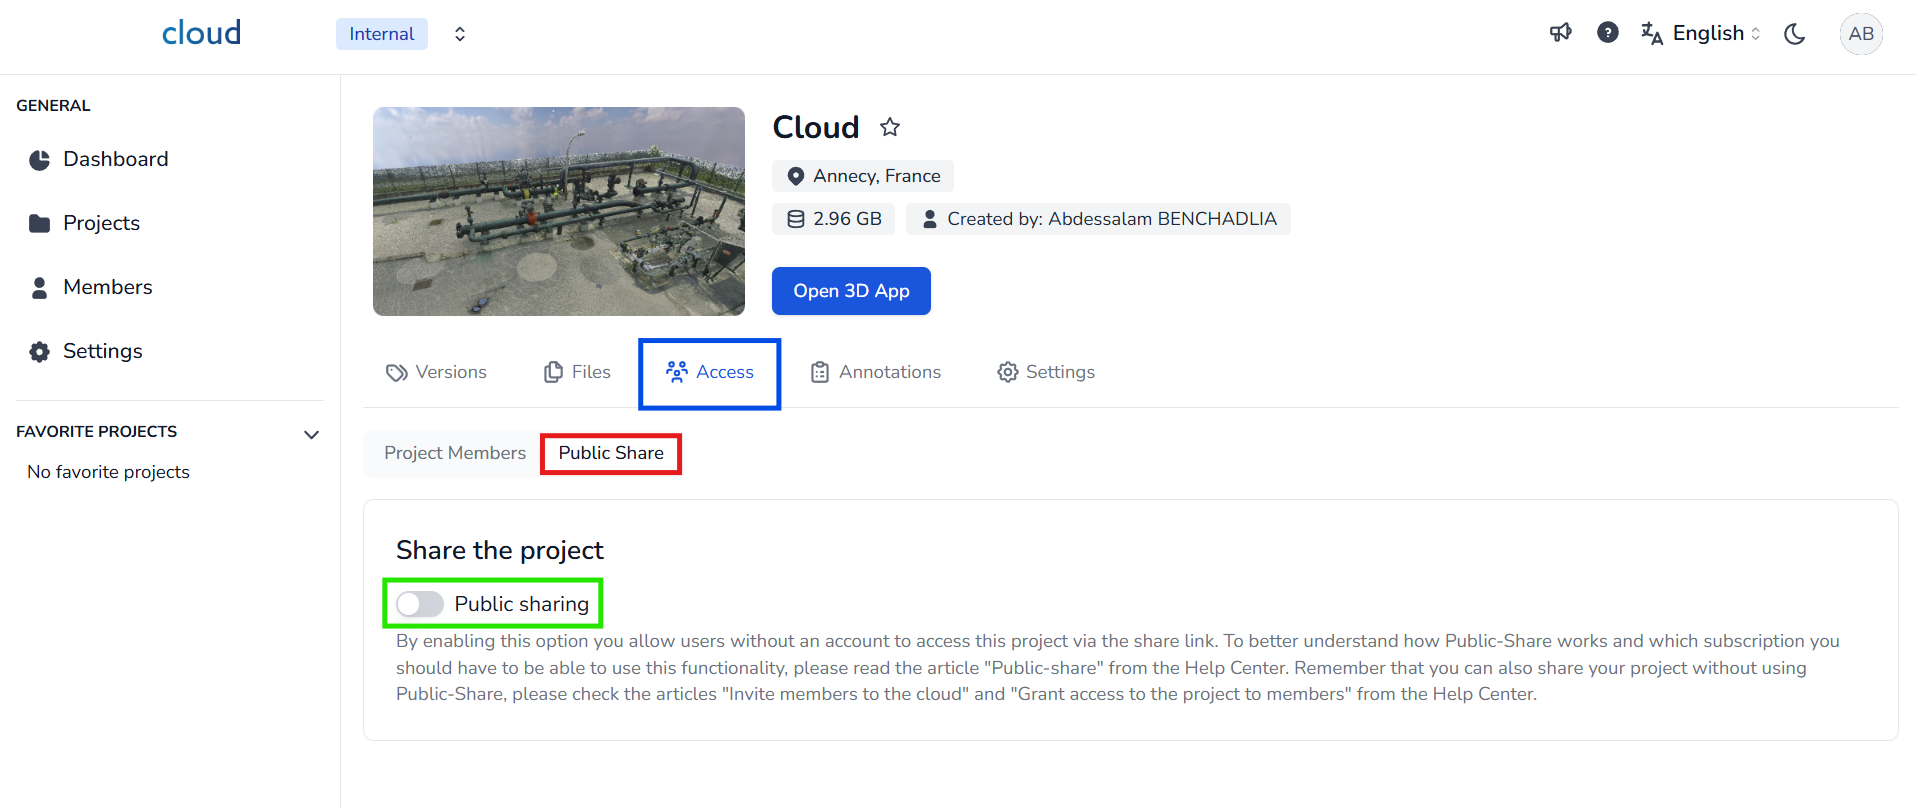Screen dimensions: 1916x808
Task: Open the Annotations tab
Action: (x=876, y=372)
